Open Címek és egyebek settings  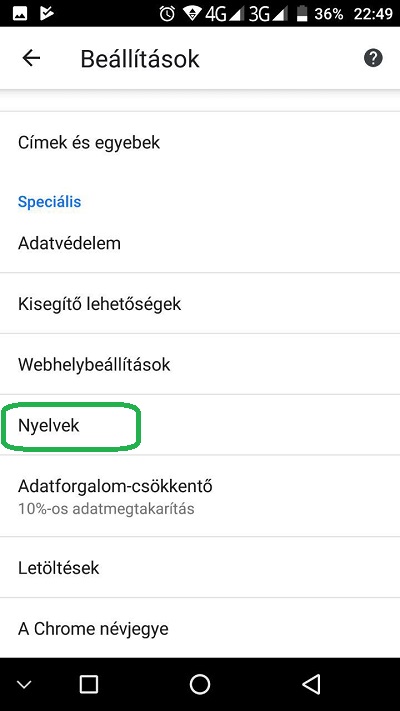[200, 142]
